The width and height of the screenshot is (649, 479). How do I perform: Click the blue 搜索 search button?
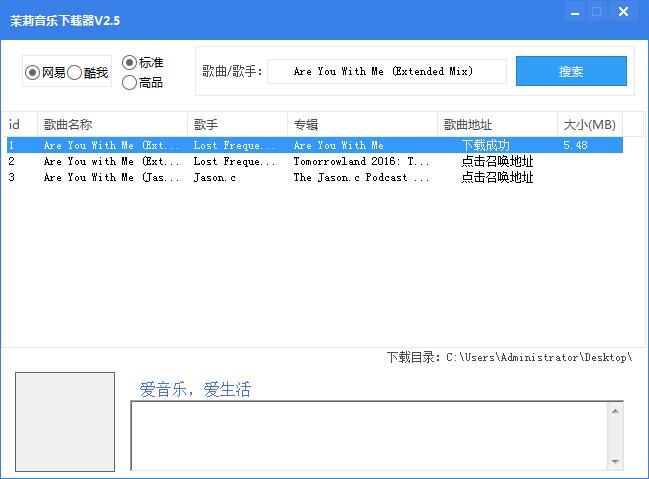pyautogui.click(x=571, y=71)
